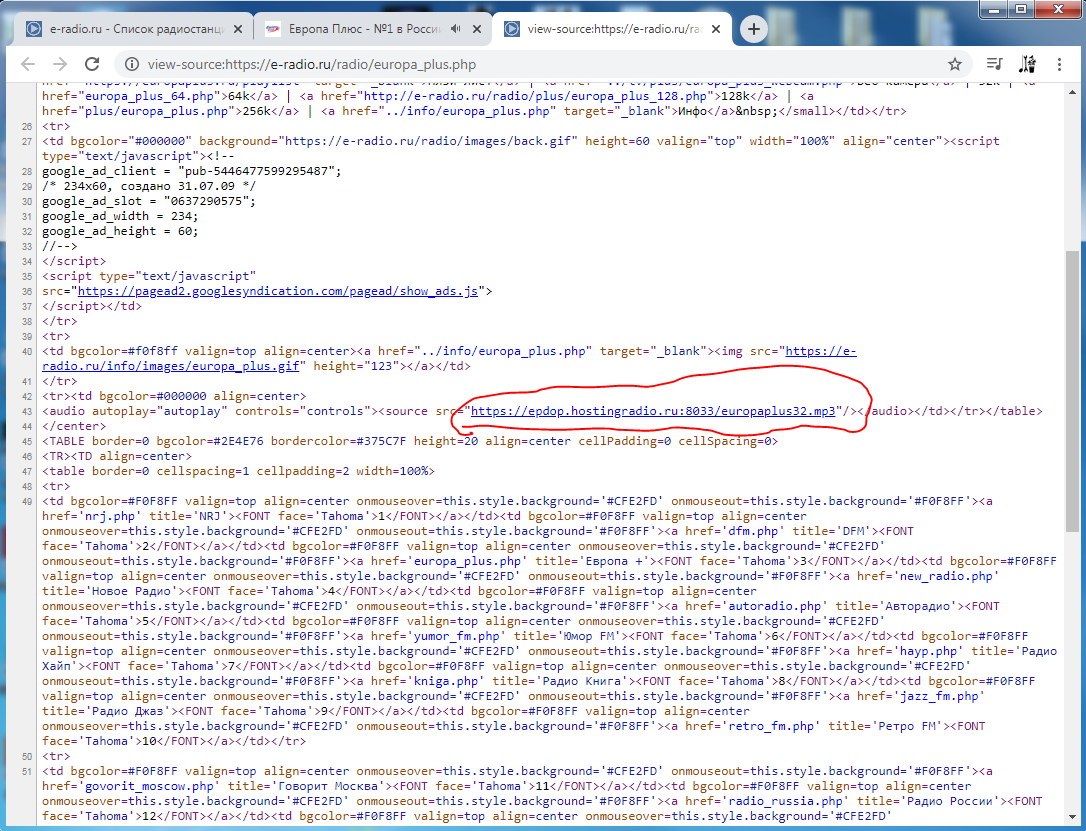Click the href='dfm.php' text
Image resolution: width=1086 pixels, height=831 pixels.
click(x=736, y=531)
